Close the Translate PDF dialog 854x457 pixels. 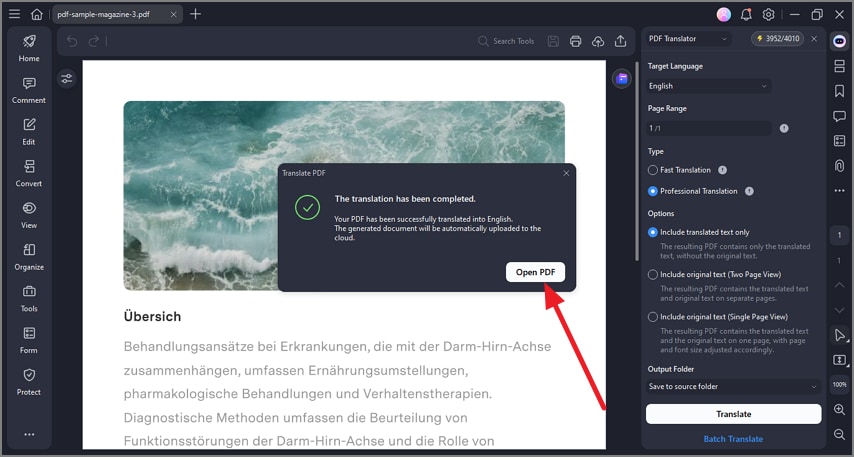coord(566,173)
